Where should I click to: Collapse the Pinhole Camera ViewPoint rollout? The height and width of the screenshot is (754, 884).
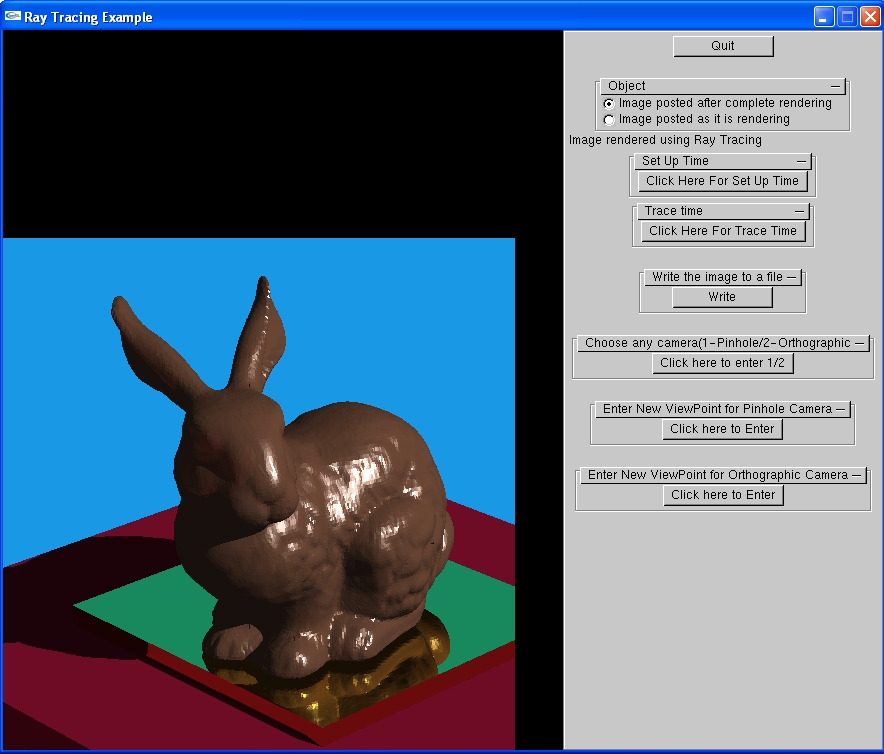pos(723,409)
